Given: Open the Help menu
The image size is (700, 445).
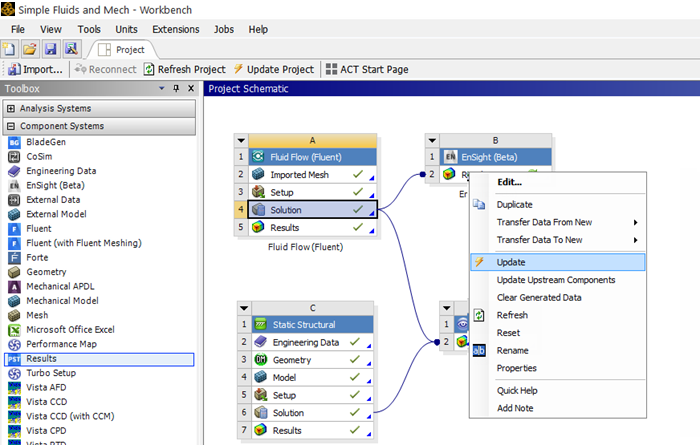Looking at the screenshot, I should 258,29.
